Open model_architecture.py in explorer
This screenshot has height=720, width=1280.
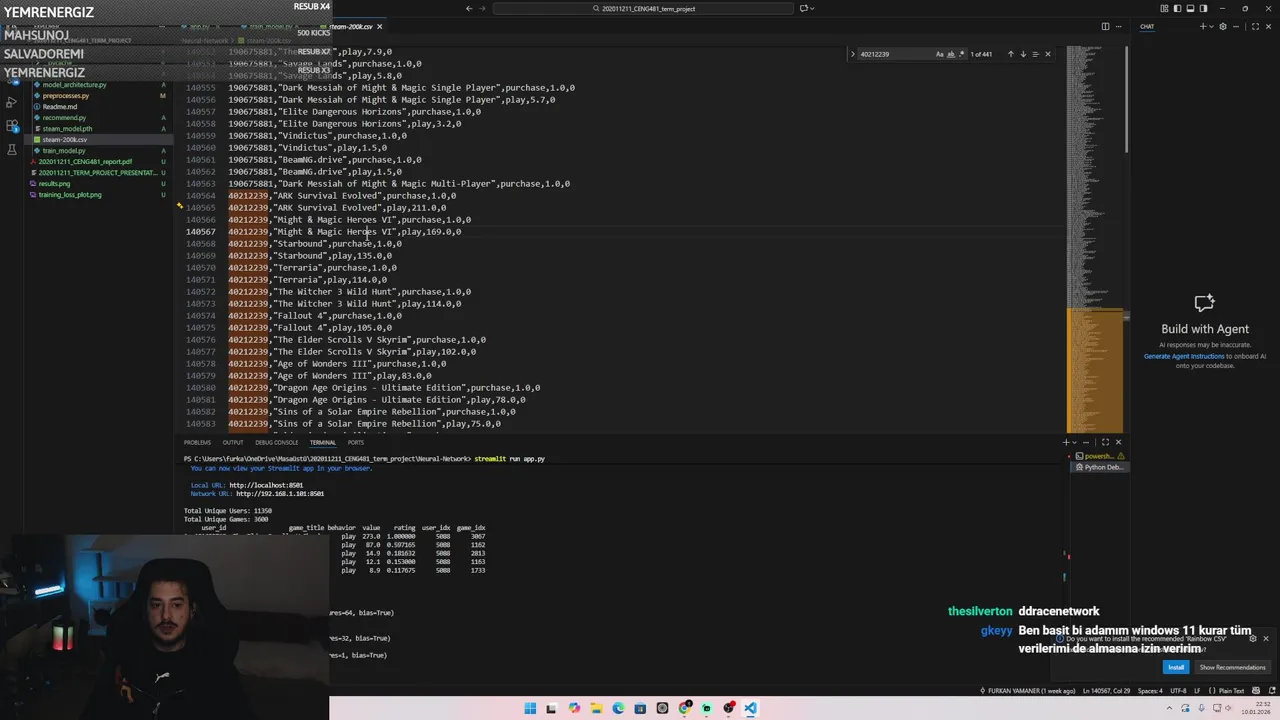(x=74, y=85)
